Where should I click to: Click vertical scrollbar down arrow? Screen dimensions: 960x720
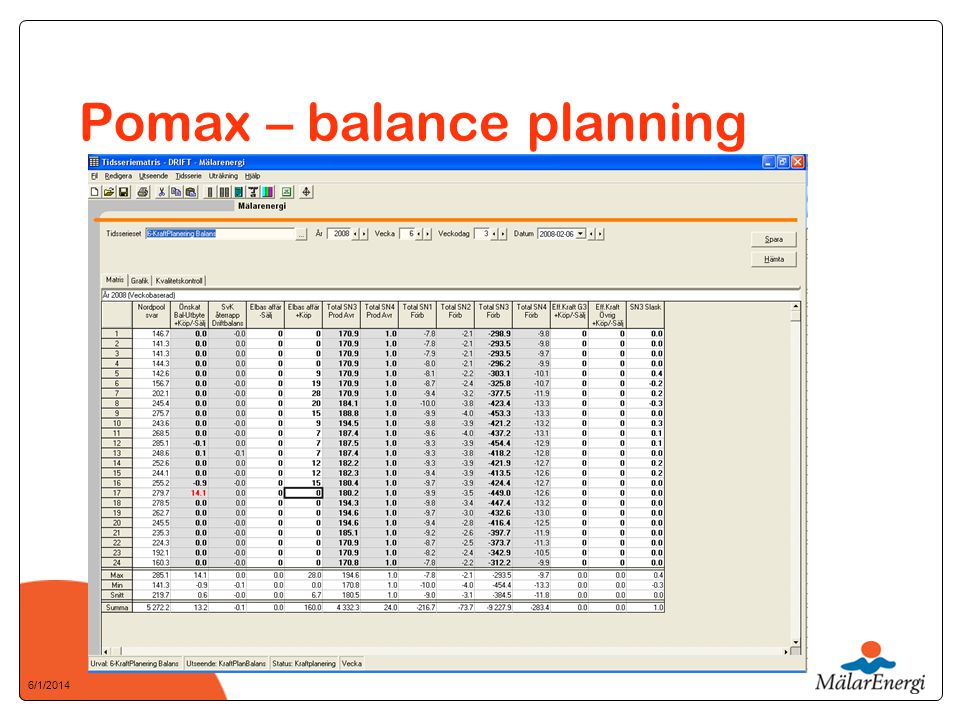pyautogui.click(x=795, y=642)
